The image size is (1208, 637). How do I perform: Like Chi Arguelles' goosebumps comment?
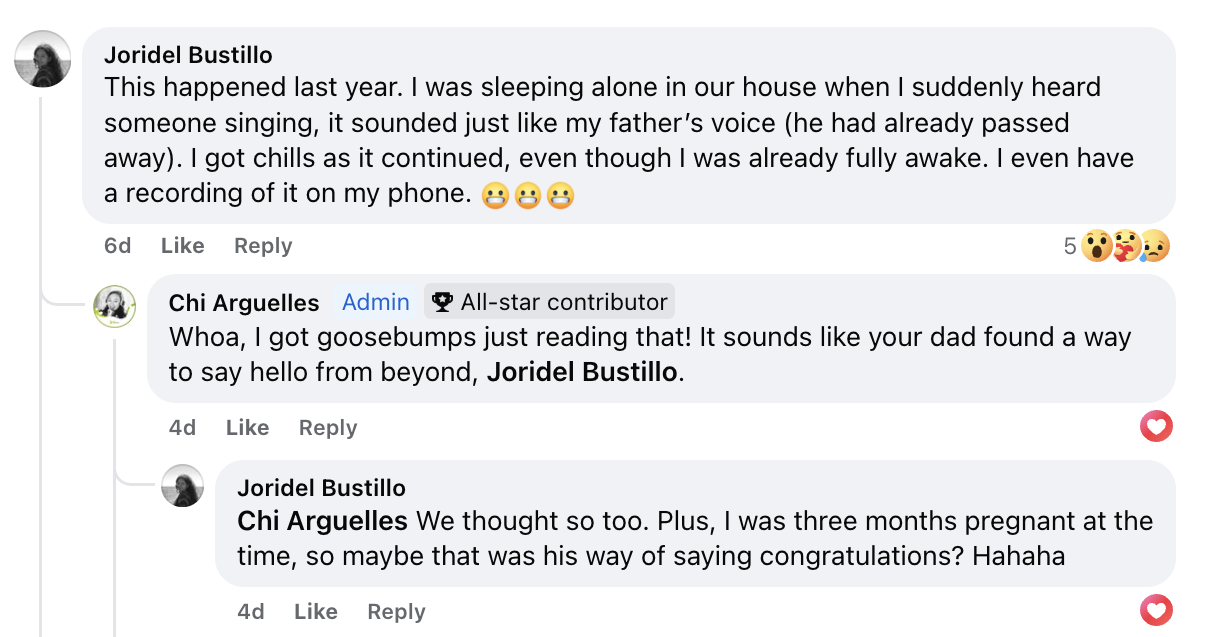point(247,428)
